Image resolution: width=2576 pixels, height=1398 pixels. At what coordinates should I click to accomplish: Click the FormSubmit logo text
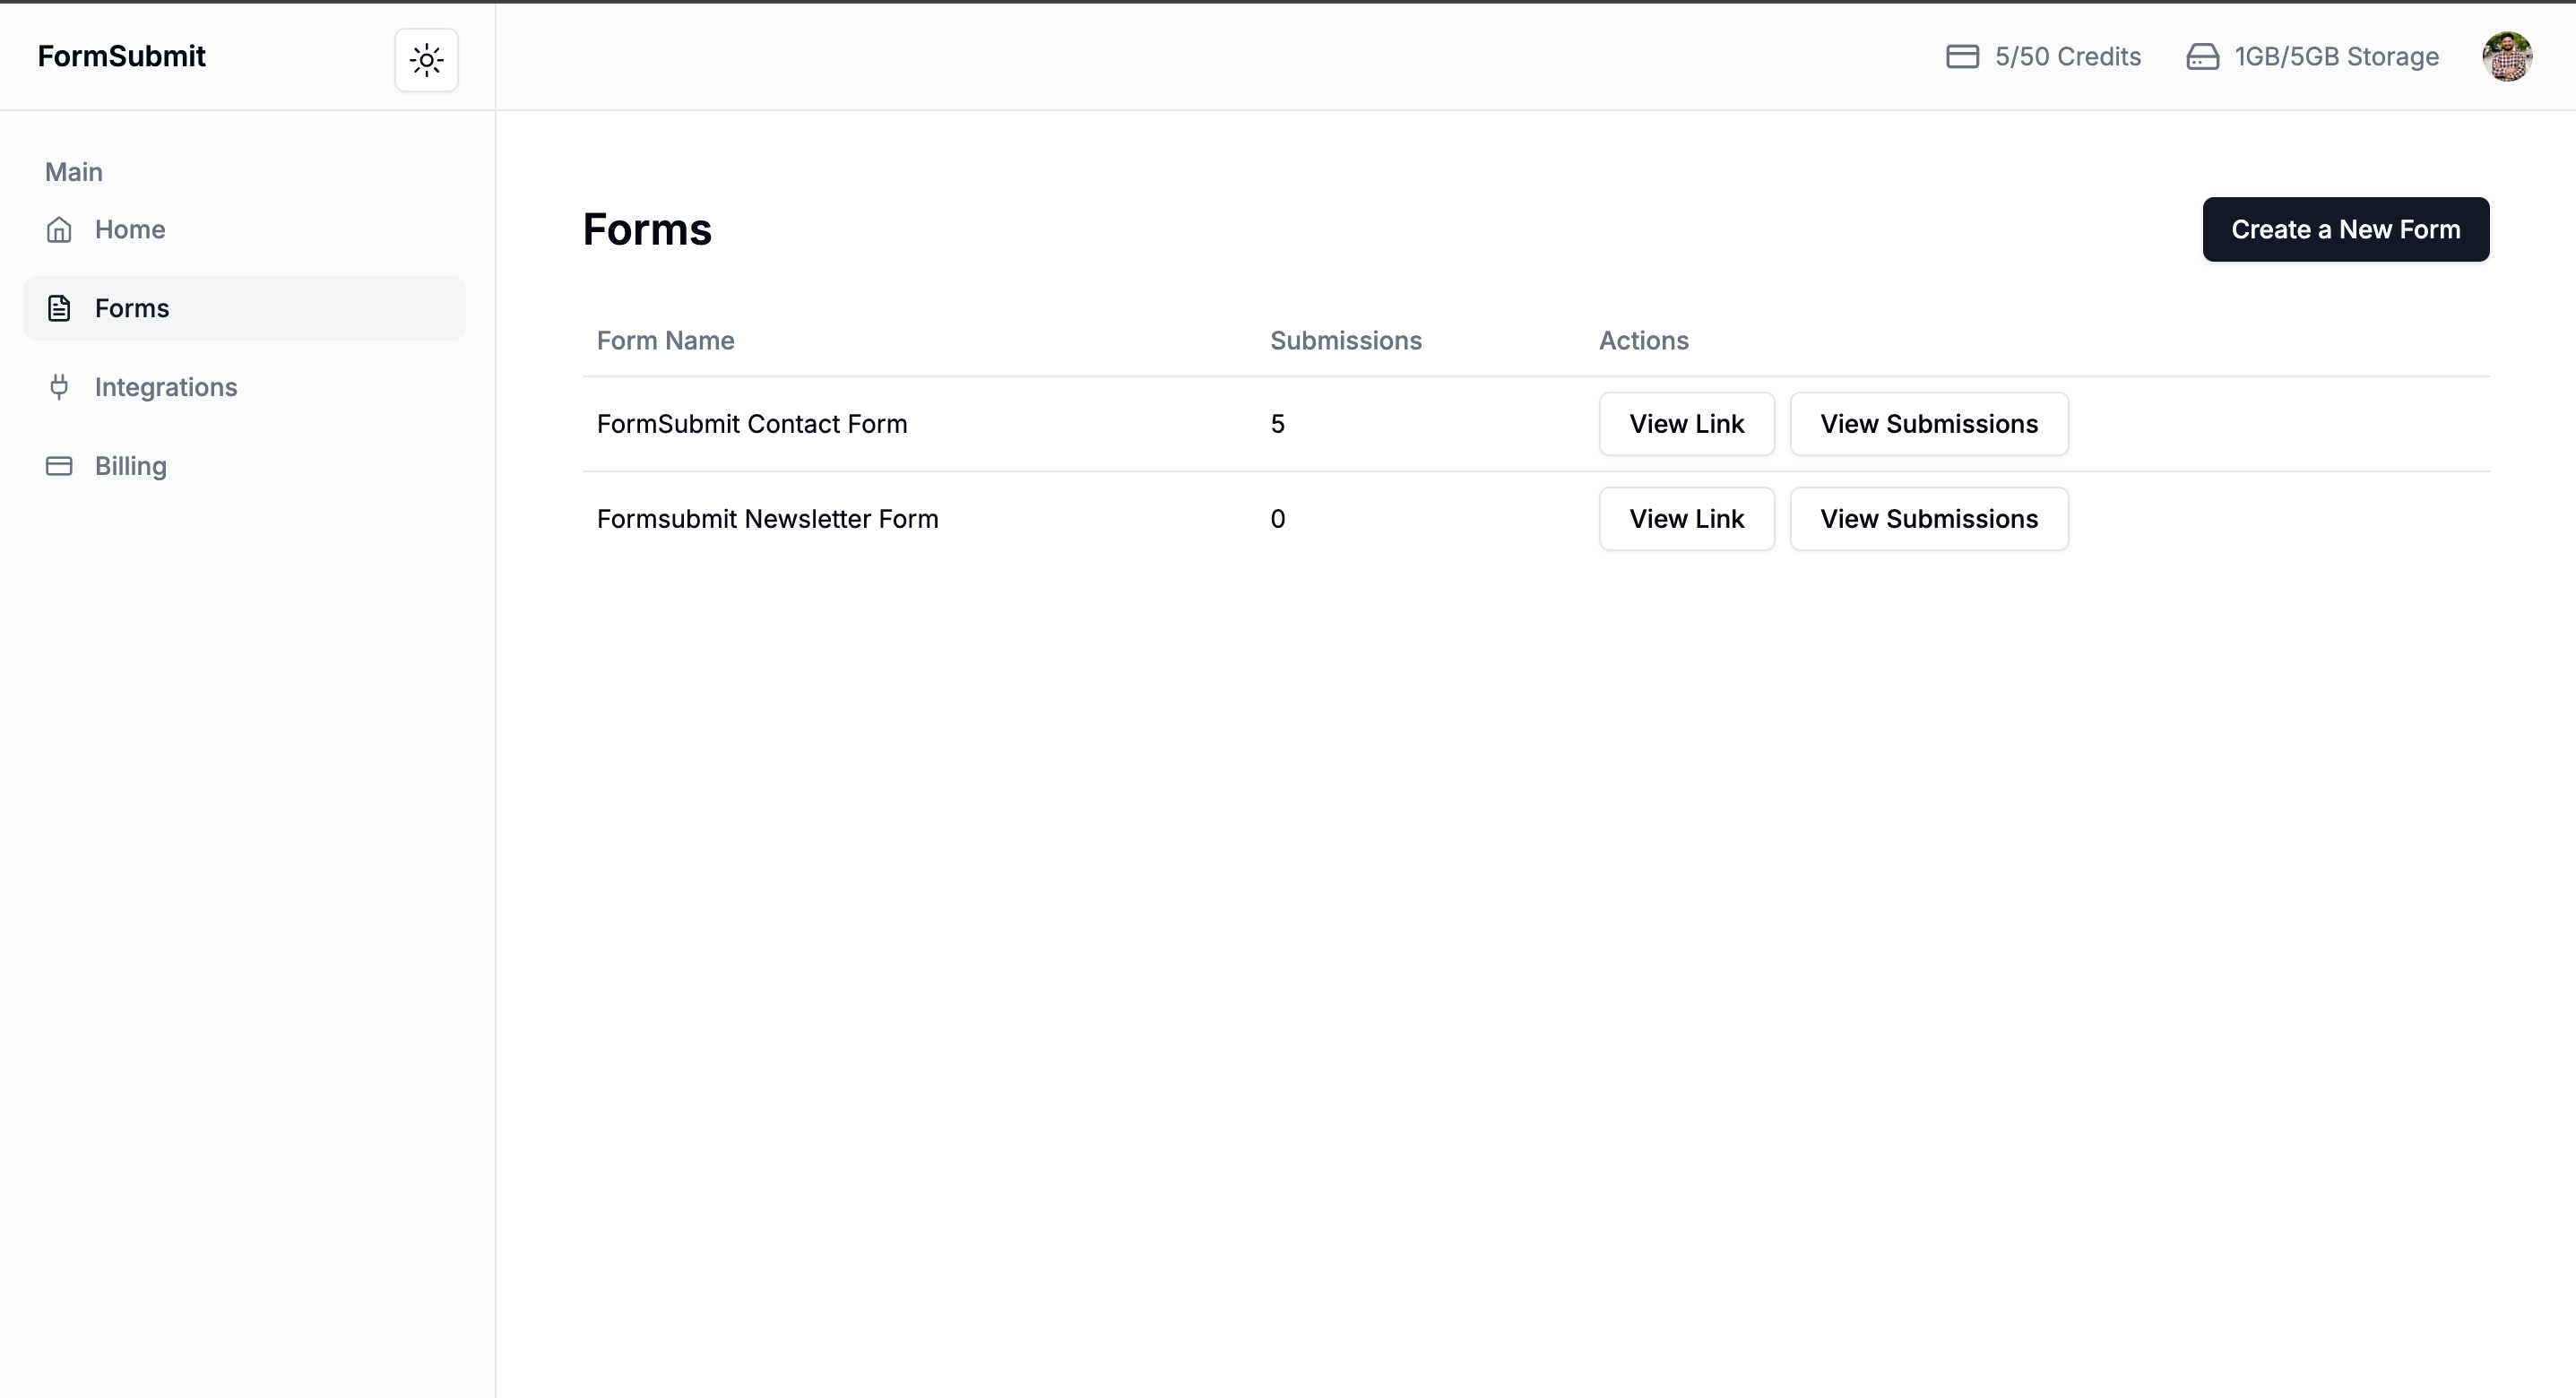tap(121, 56)
